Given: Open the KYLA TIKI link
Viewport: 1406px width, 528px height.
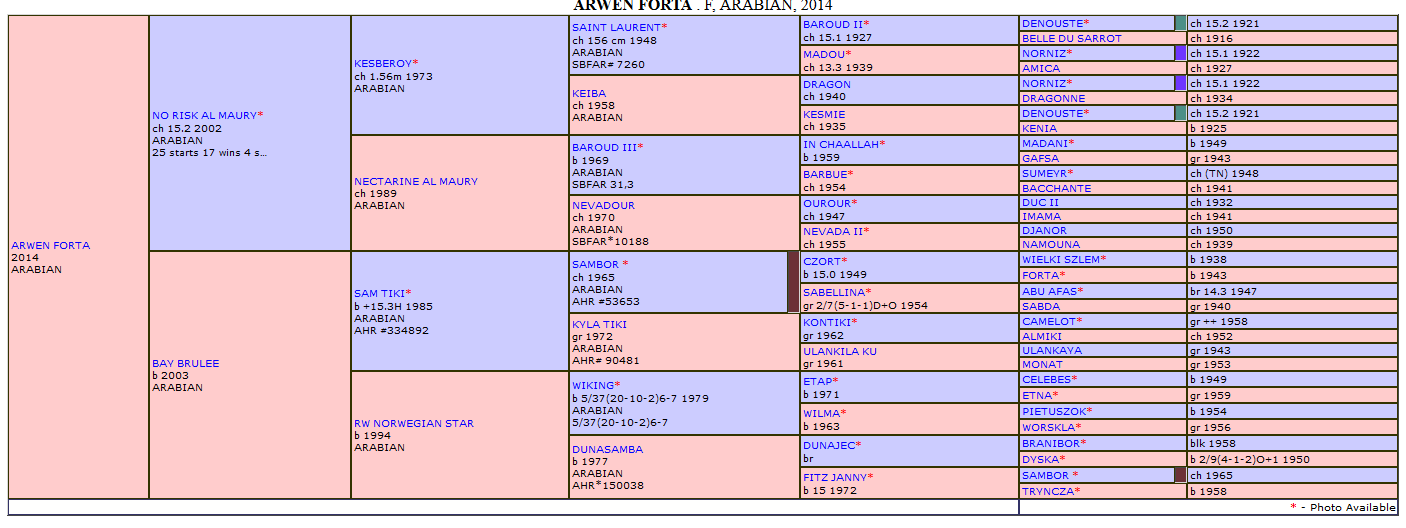Looking at the screenshot, I should tap(600, 324).
